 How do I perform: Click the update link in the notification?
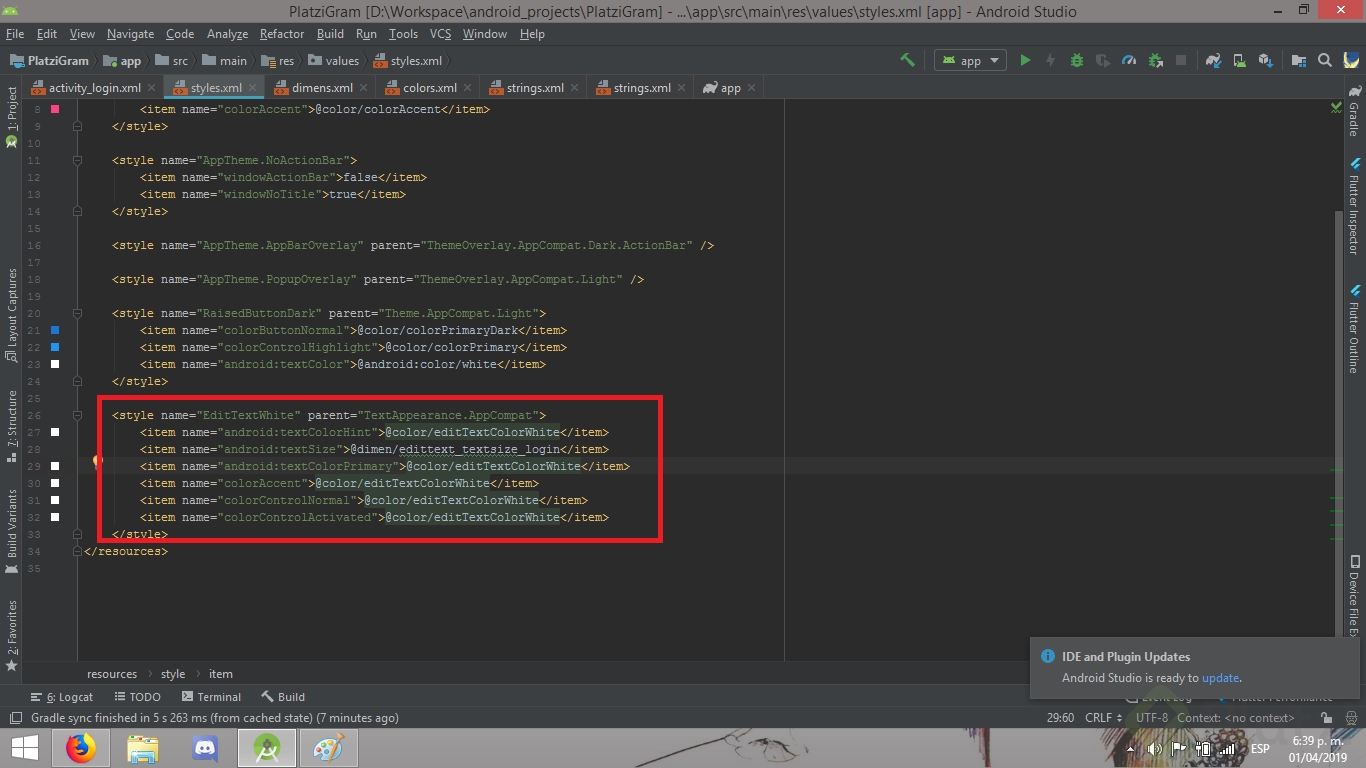coord(1220,678)
